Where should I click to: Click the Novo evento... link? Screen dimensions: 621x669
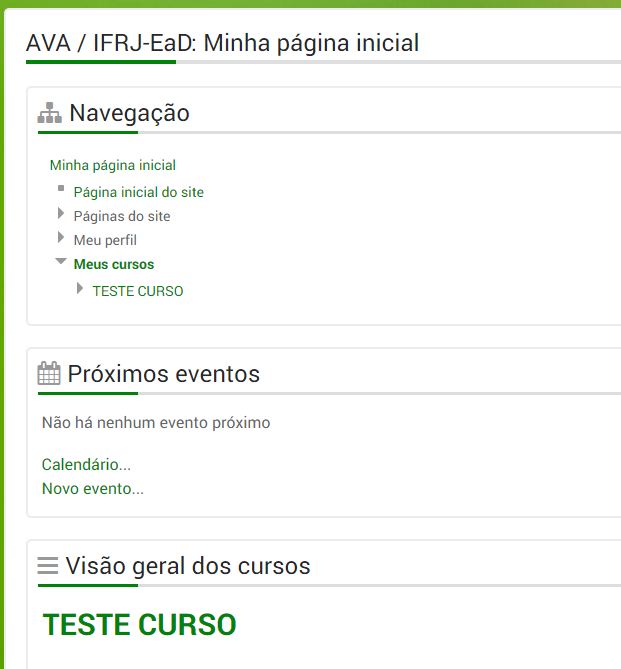click(x=93, y=489)
